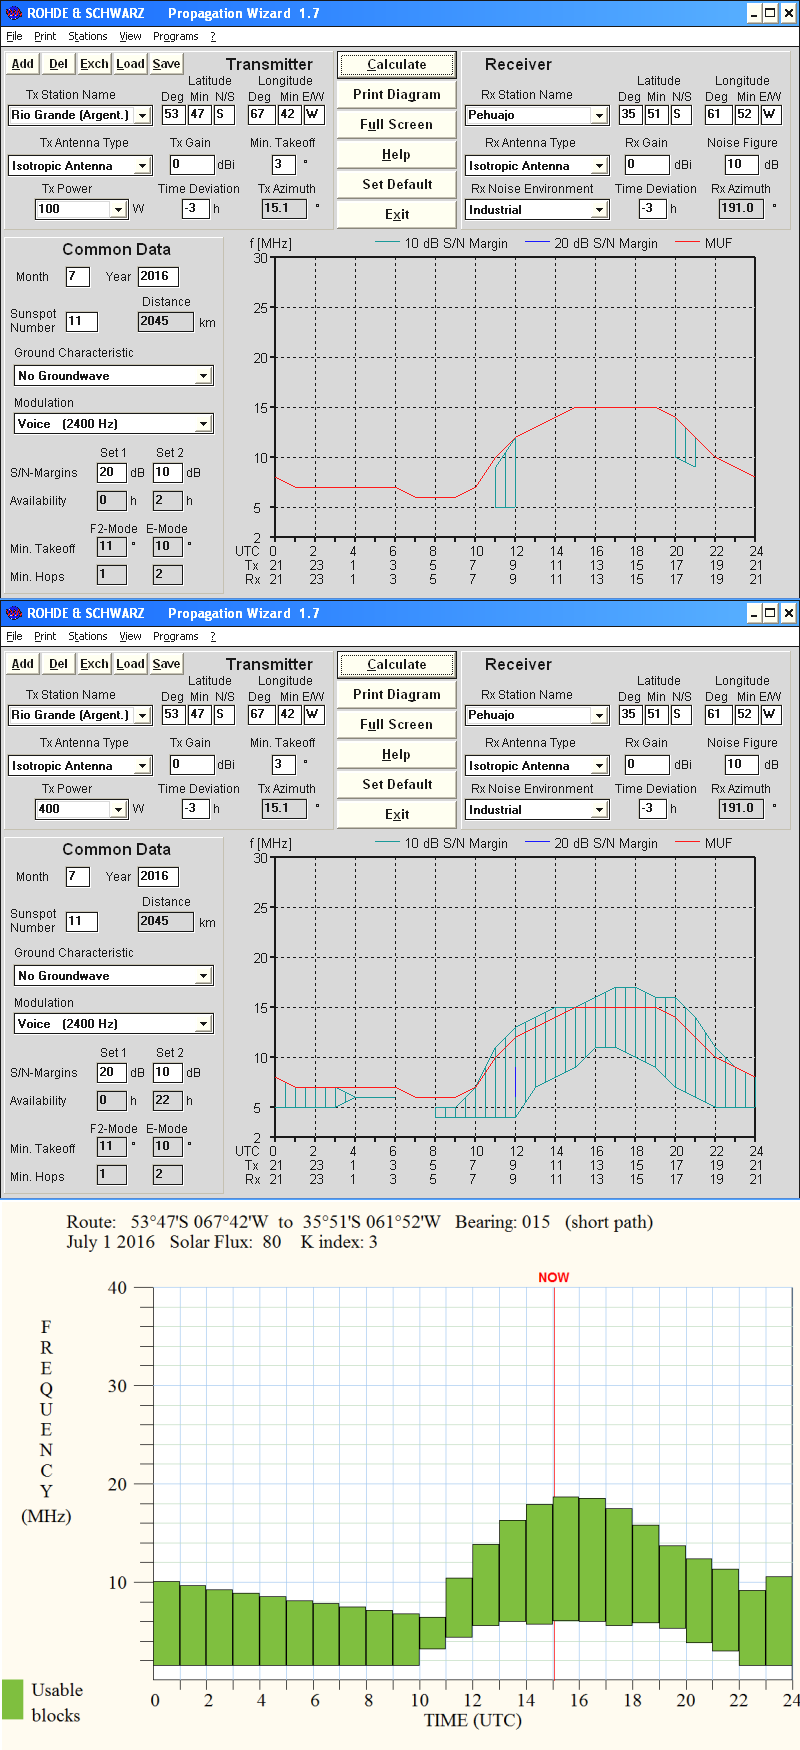Image resolution: width=800 pixels, height=1750 pixels.
Task: Expand Tx Power 400 dropdown in lower window
Action: [118, 810]
